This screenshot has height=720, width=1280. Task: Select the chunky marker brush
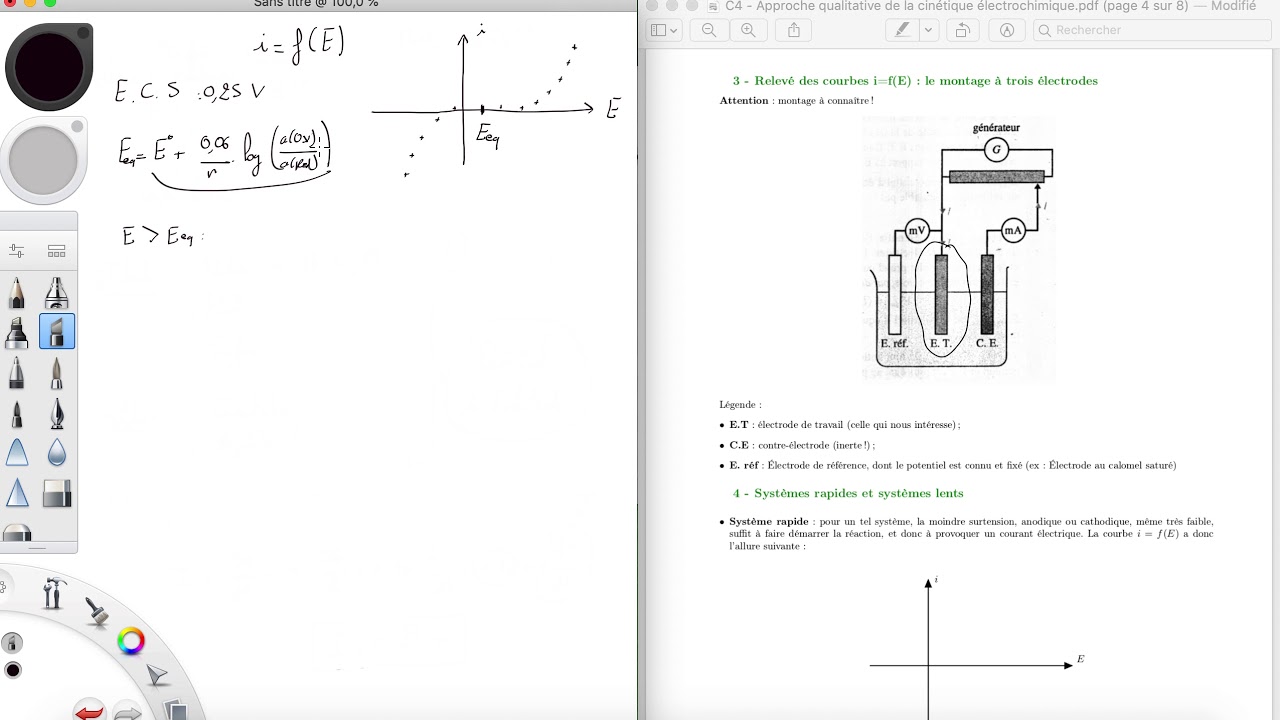tap(17, 332)
